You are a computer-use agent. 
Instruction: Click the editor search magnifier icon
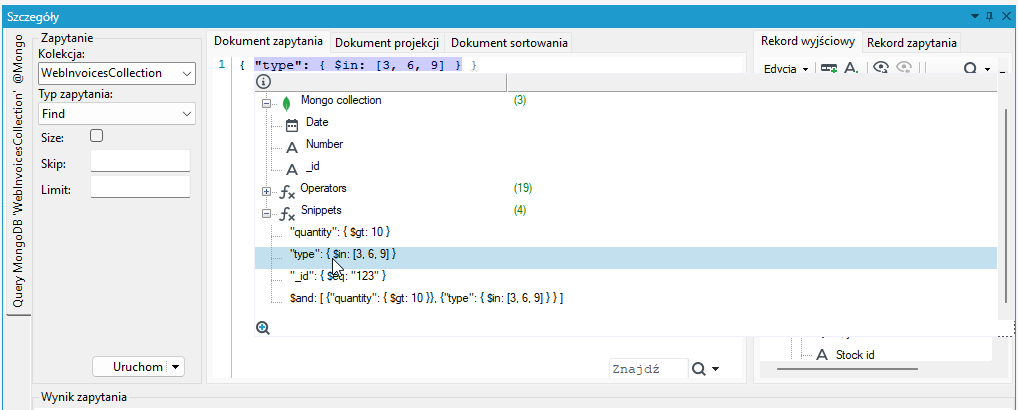tap(699, 368)
